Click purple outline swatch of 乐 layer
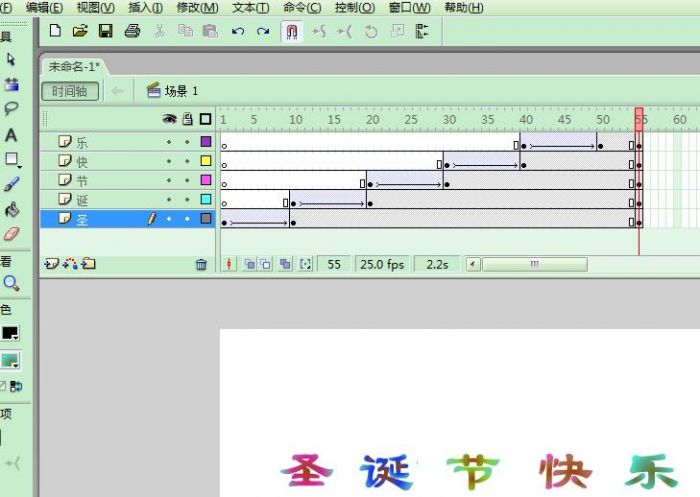Viewport: 700px width, 497px height. click(x=206, y=142)
